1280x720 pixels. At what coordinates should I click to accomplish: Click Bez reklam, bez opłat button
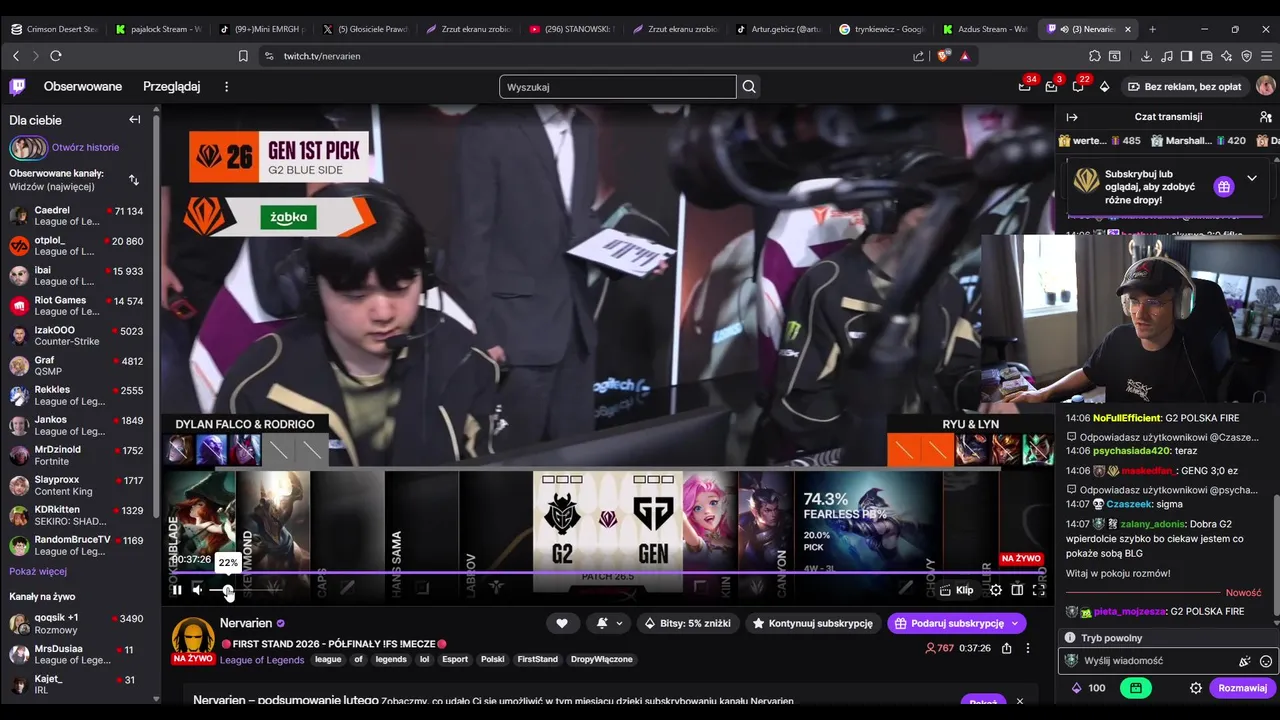click(1184, 87)
